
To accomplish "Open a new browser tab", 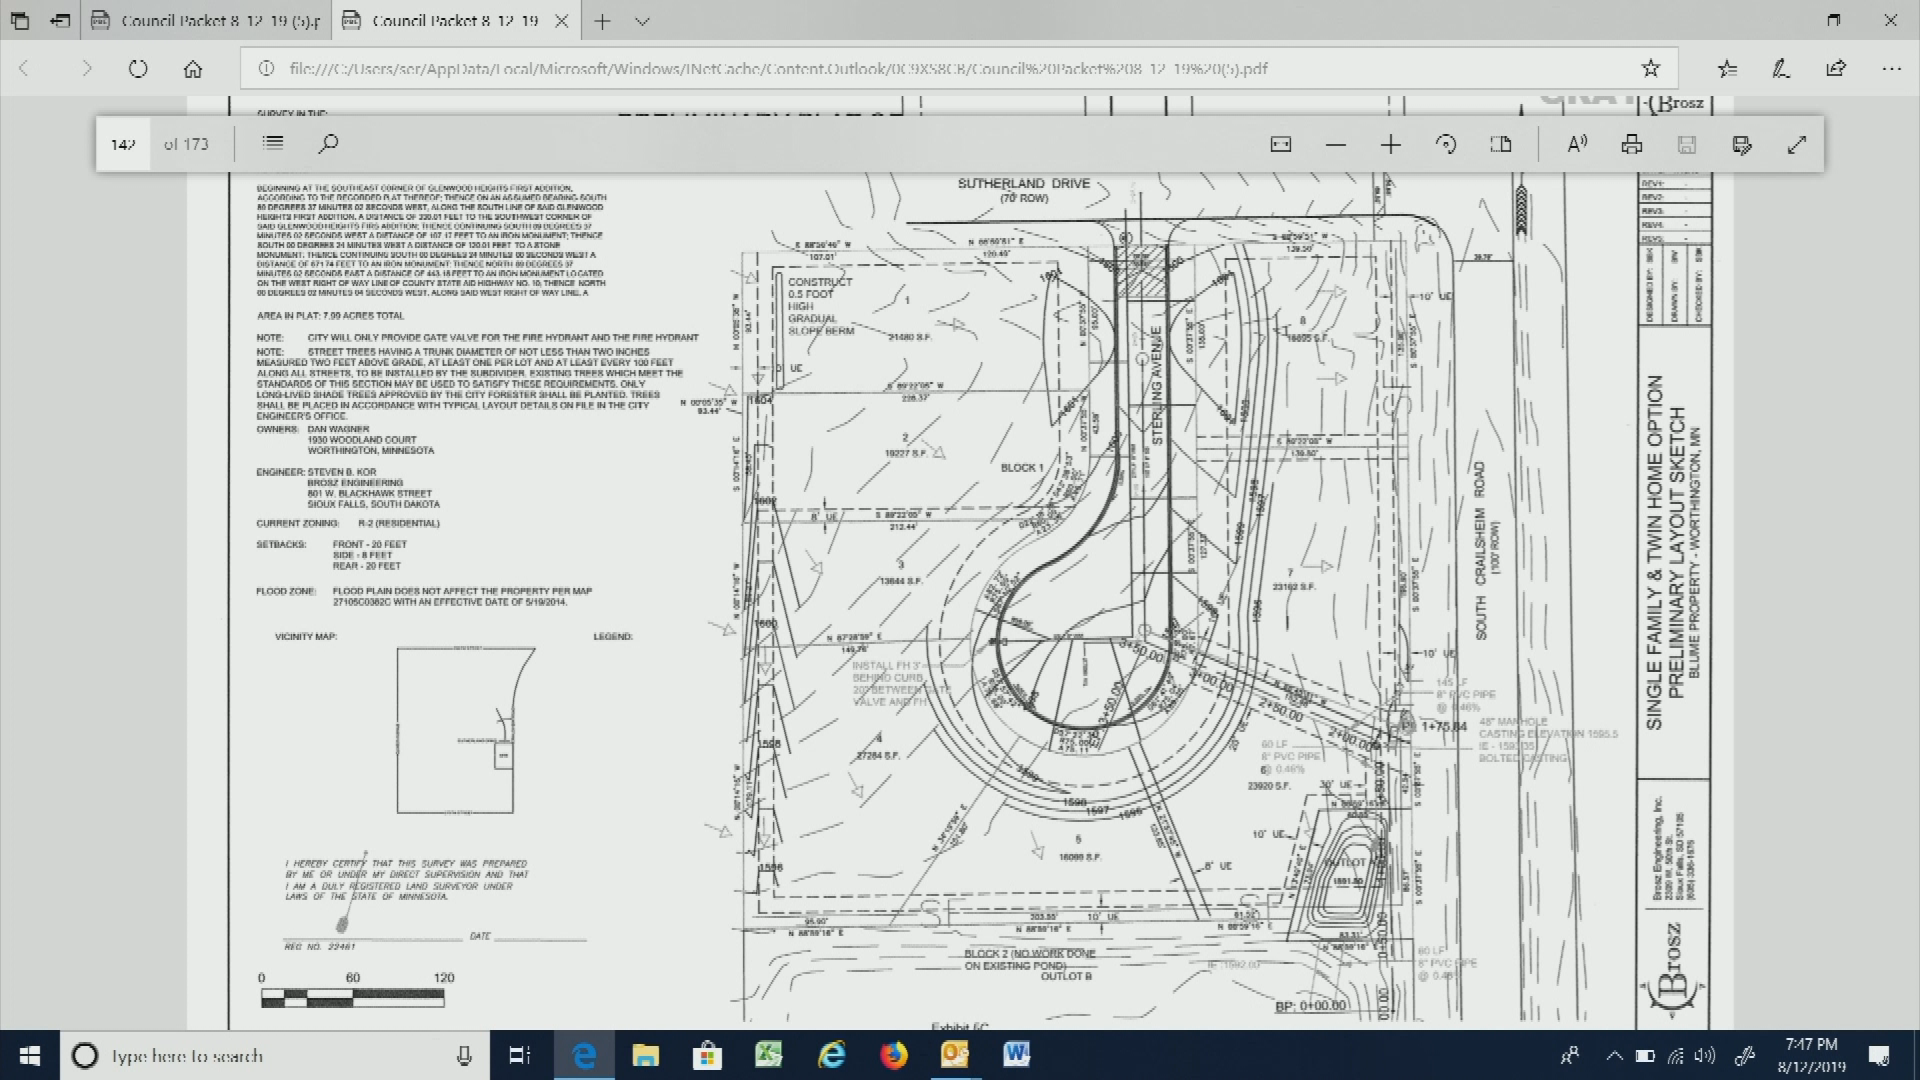I will (602, 20).
